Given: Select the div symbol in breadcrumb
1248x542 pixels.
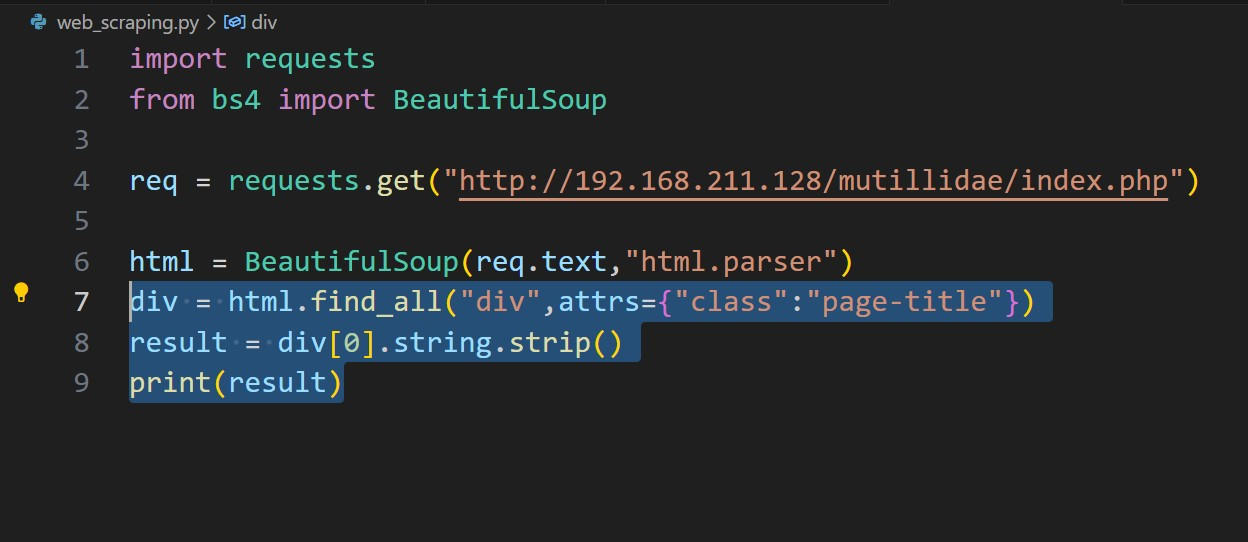Looking at the screenshot, I should coord(264,21).
